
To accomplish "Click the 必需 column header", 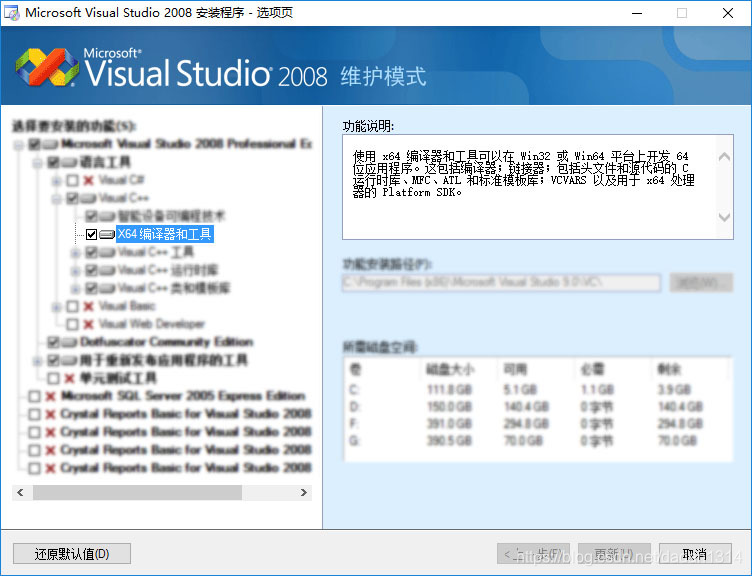I will pos(593,369).
